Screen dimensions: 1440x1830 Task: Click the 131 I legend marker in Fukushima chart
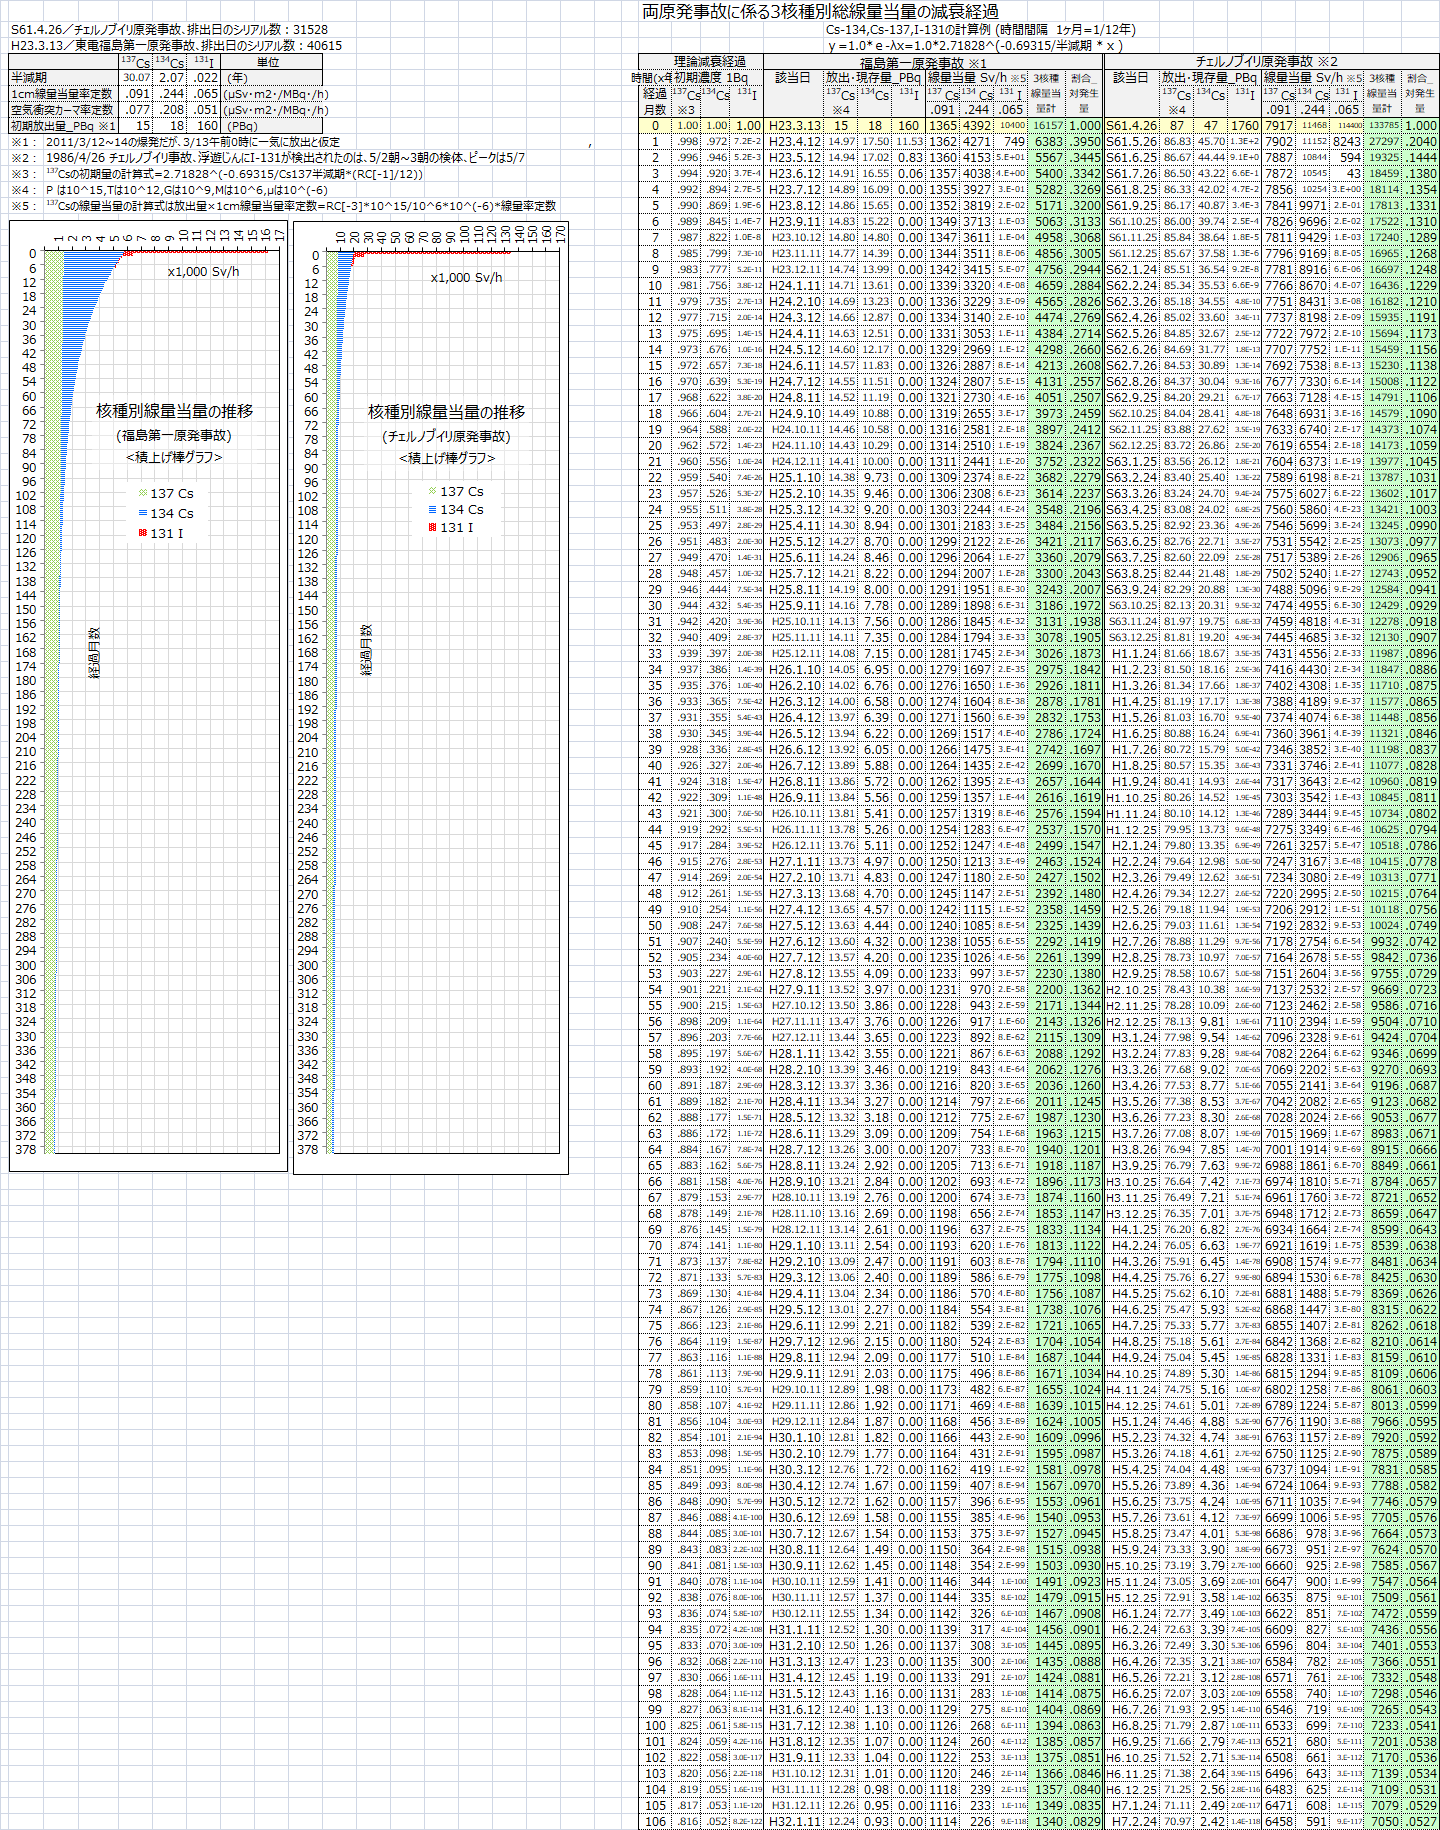(x=143, y=533)
